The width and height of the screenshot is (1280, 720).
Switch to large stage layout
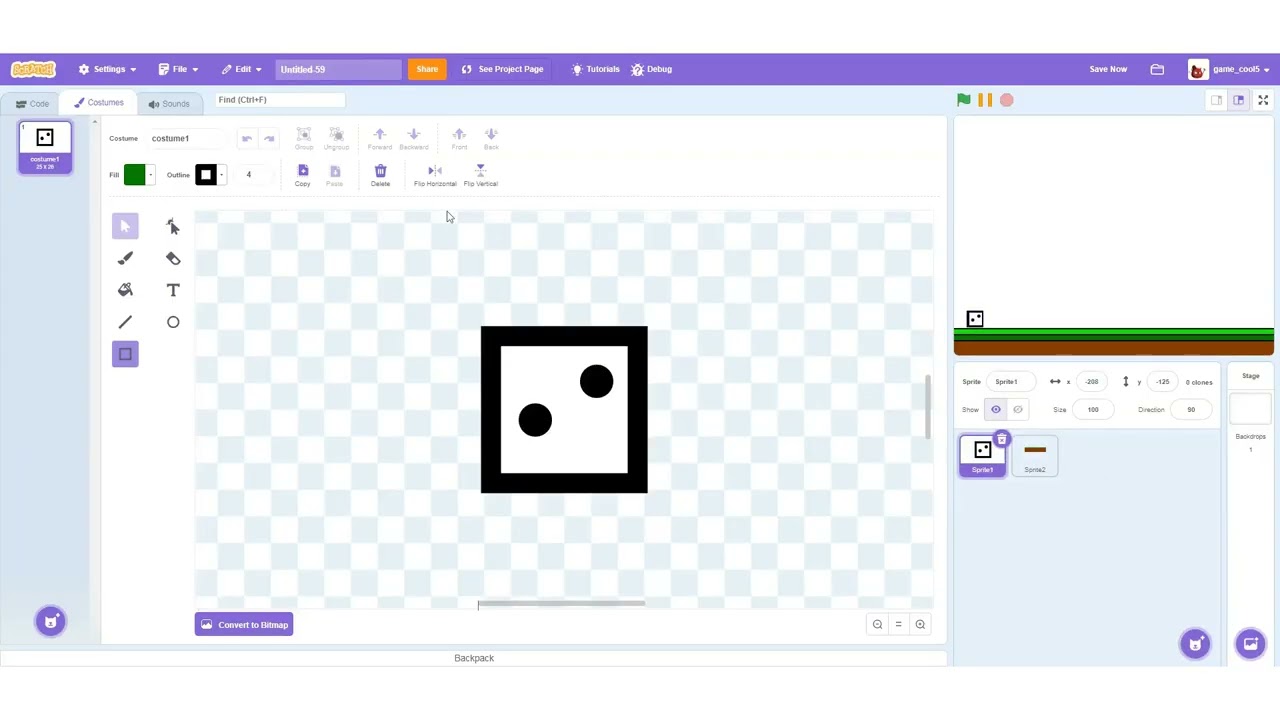point(1238,100)
